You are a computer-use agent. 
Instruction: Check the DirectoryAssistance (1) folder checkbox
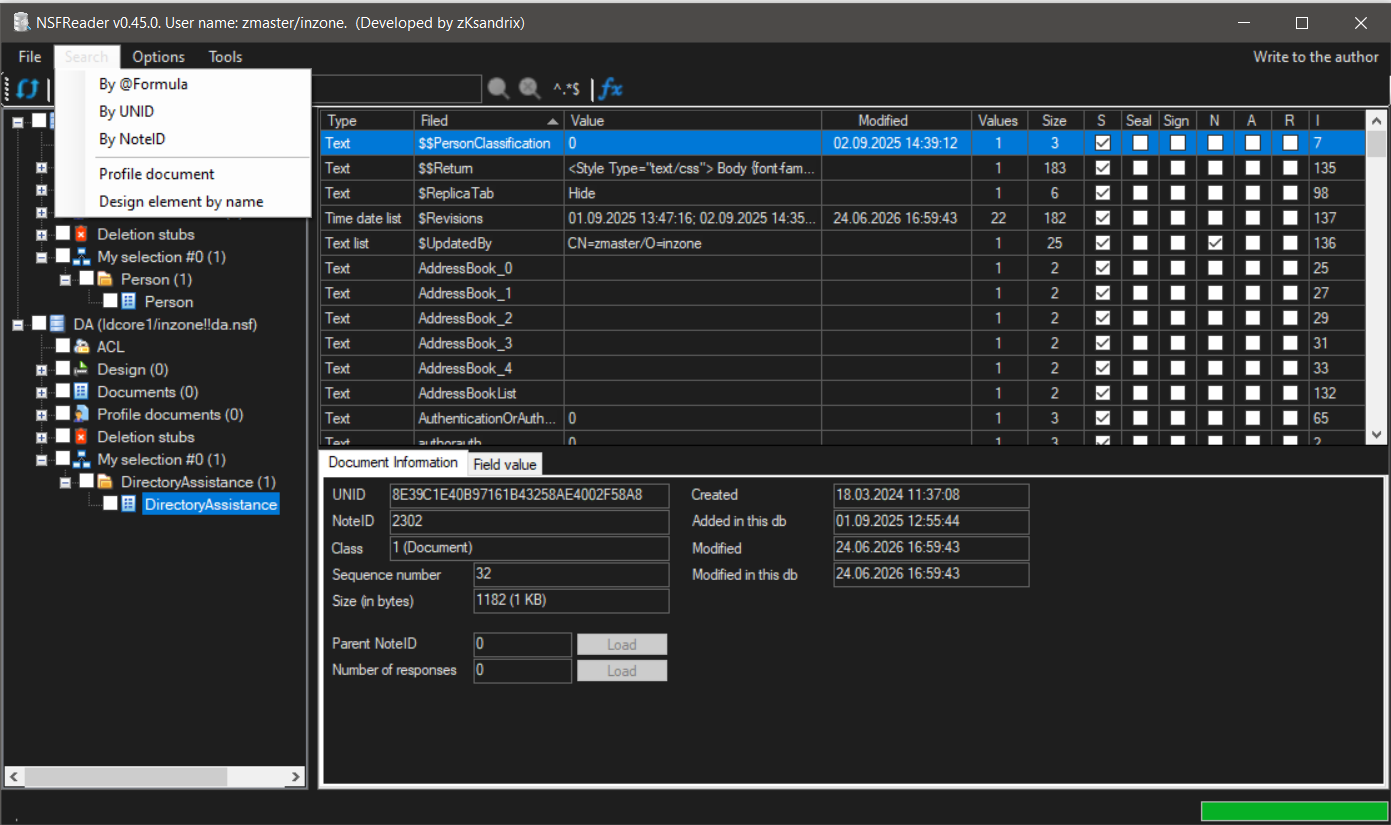pyautogui.click(x=86, y=482)
